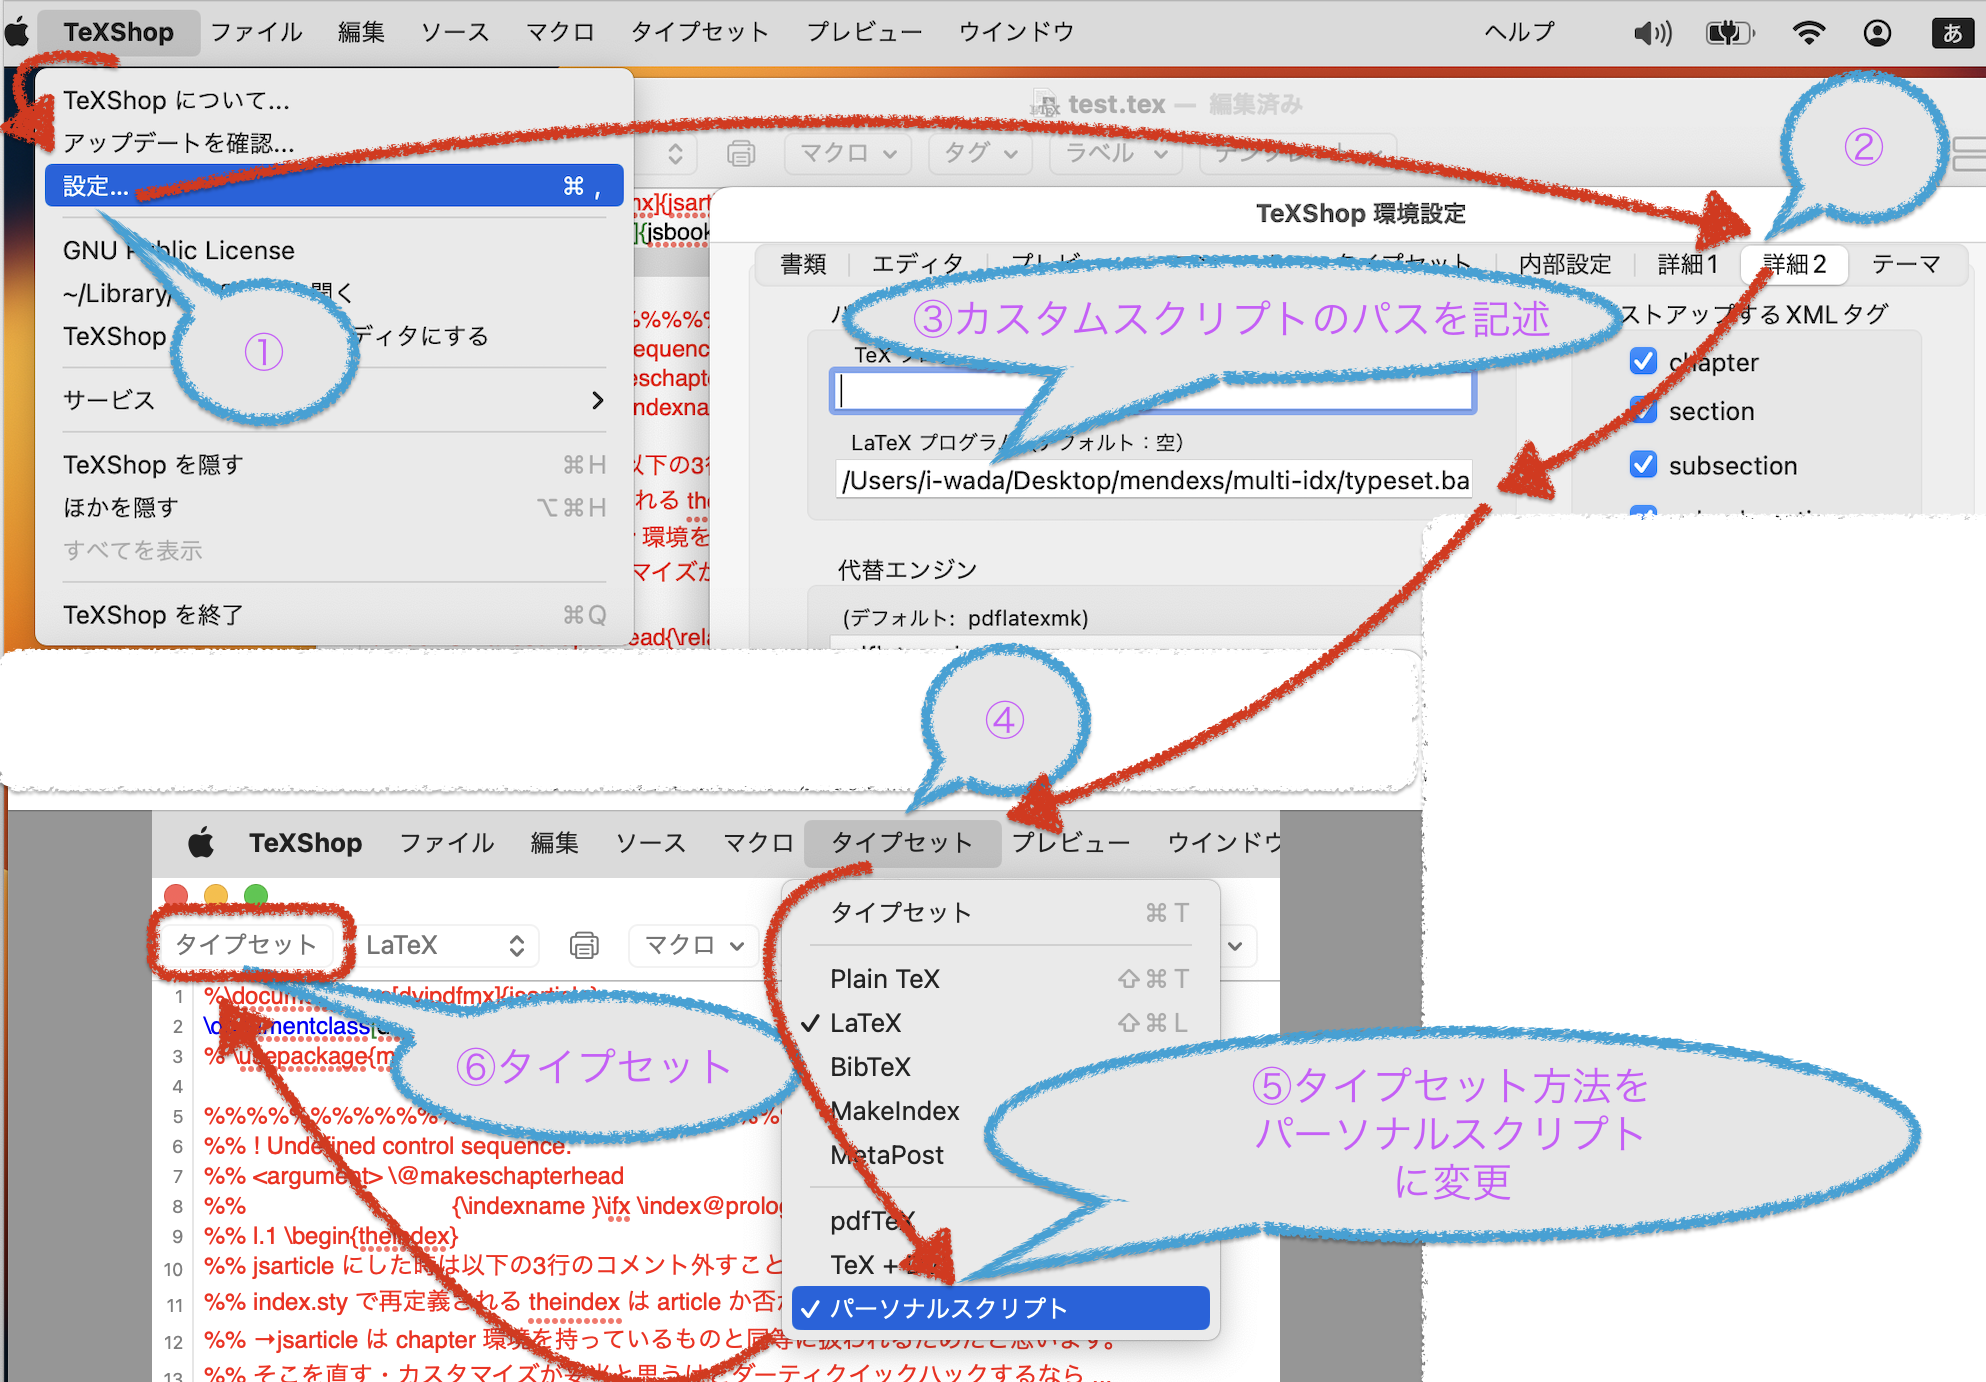Expand the サービス submenu
Image resolution: width=1986 pixels, height=1382 pixels.
[334, 400]
